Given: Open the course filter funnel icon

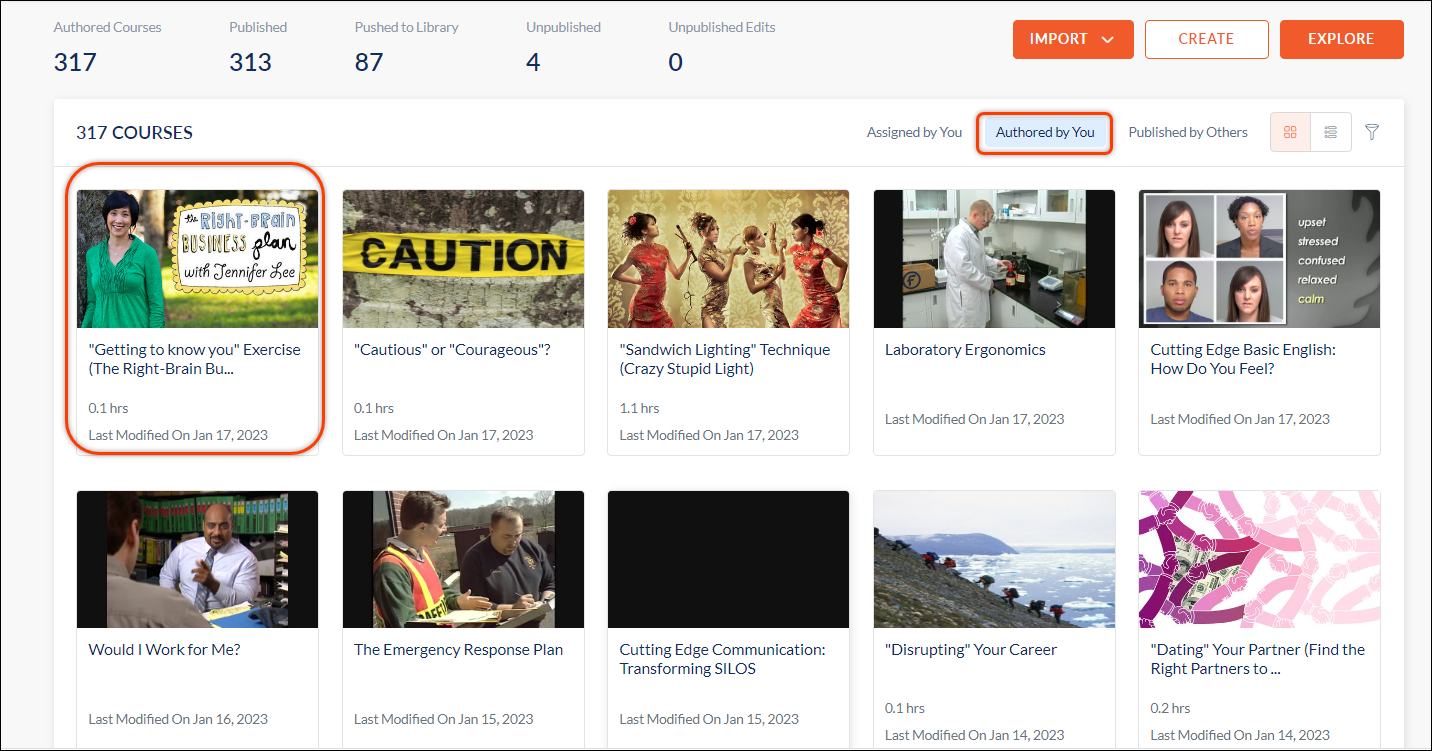Looking at the screenshot, I should coord(1372,132).
